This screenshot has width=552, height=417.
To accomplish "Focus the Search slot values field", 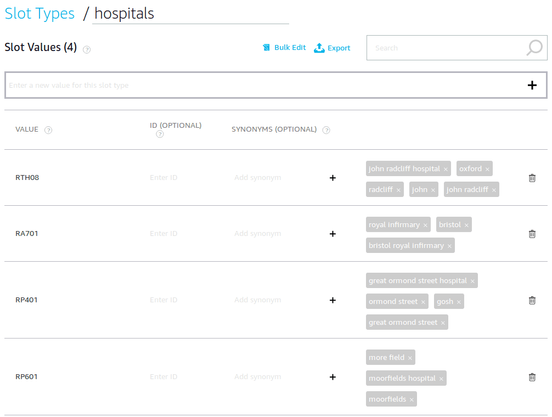I will tap(447, 48).
